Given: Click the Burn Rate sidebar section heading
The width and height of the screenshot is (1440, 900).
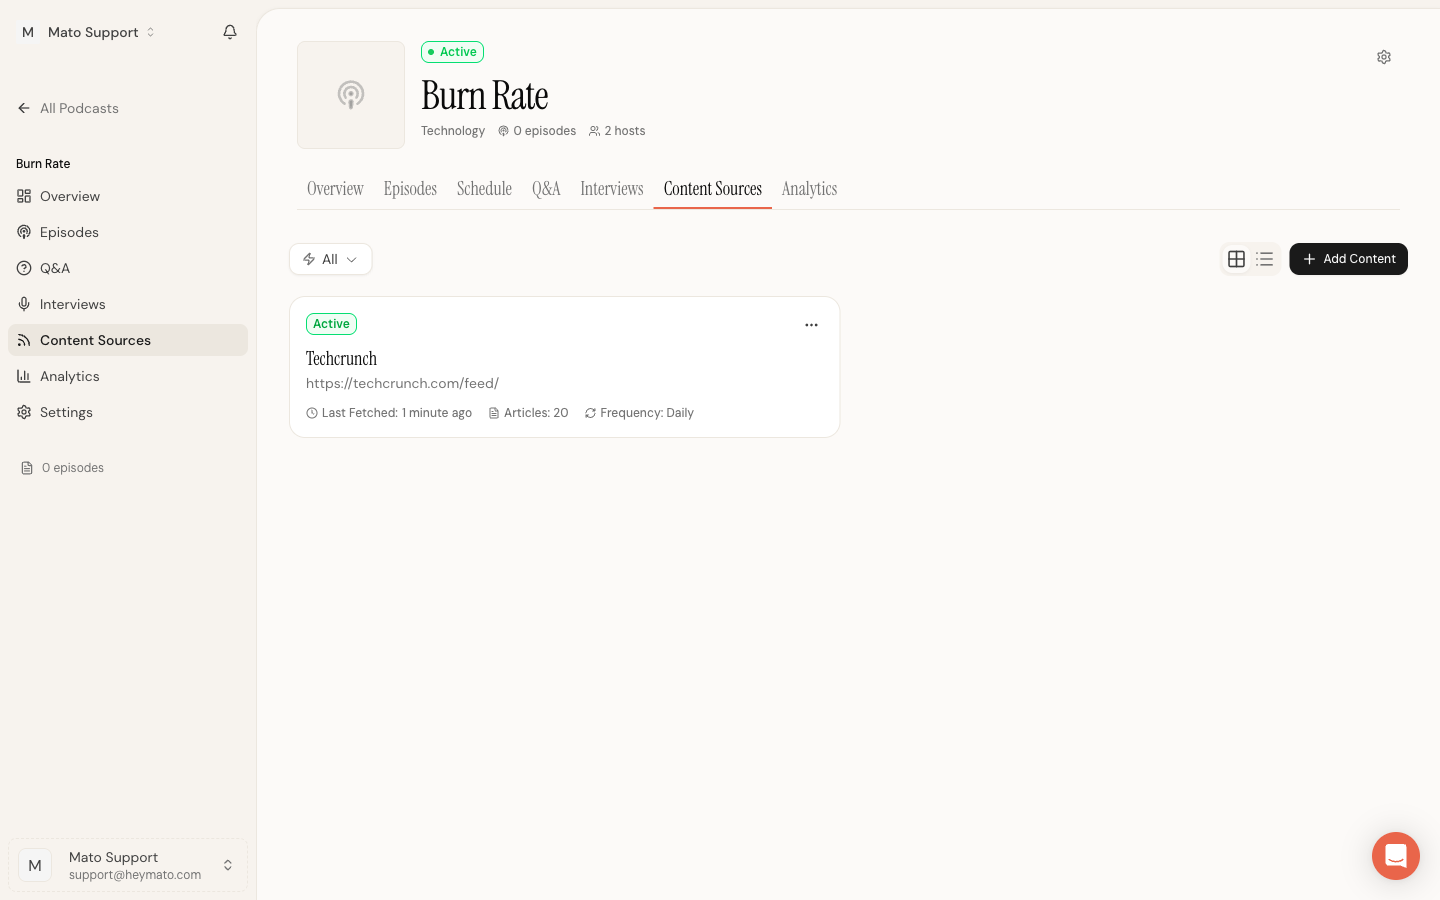Looking at the screenshot, I should click(x=43, y=164).
